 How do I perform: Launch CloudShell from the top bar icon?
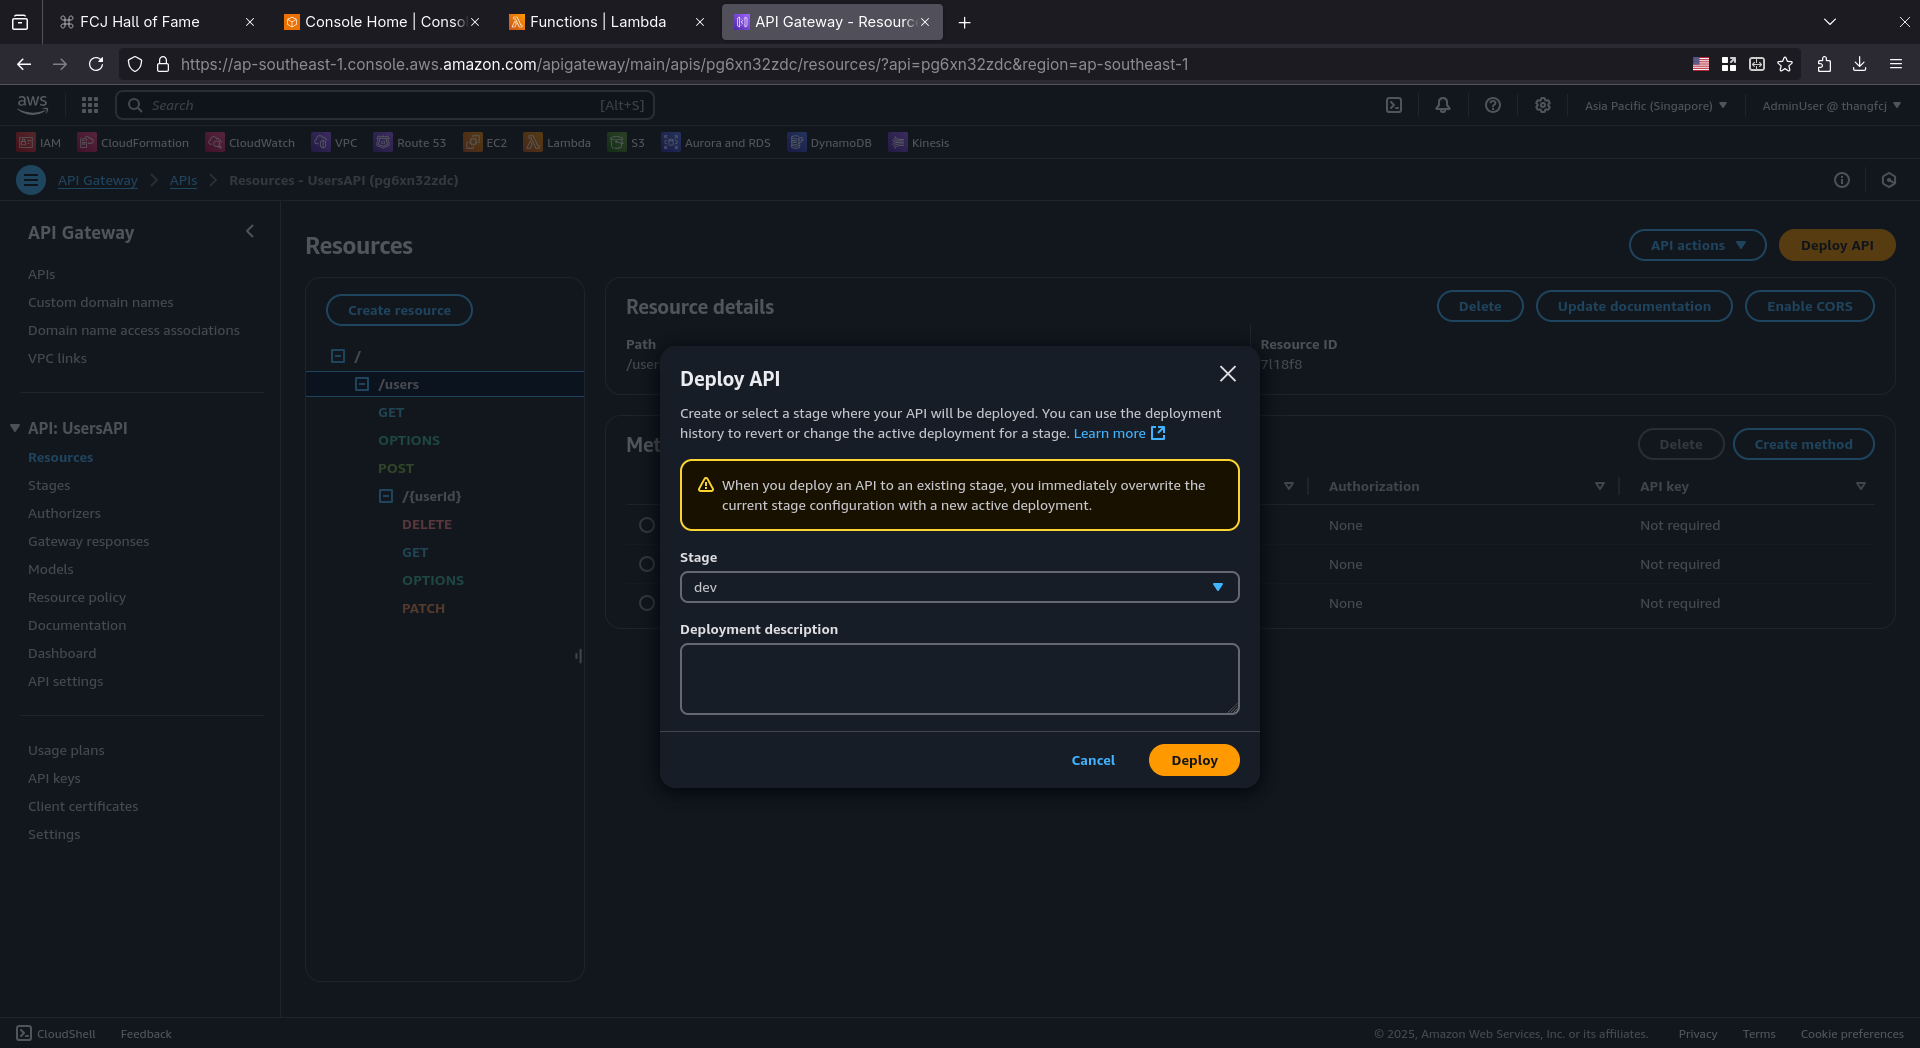click(1394, 105)
